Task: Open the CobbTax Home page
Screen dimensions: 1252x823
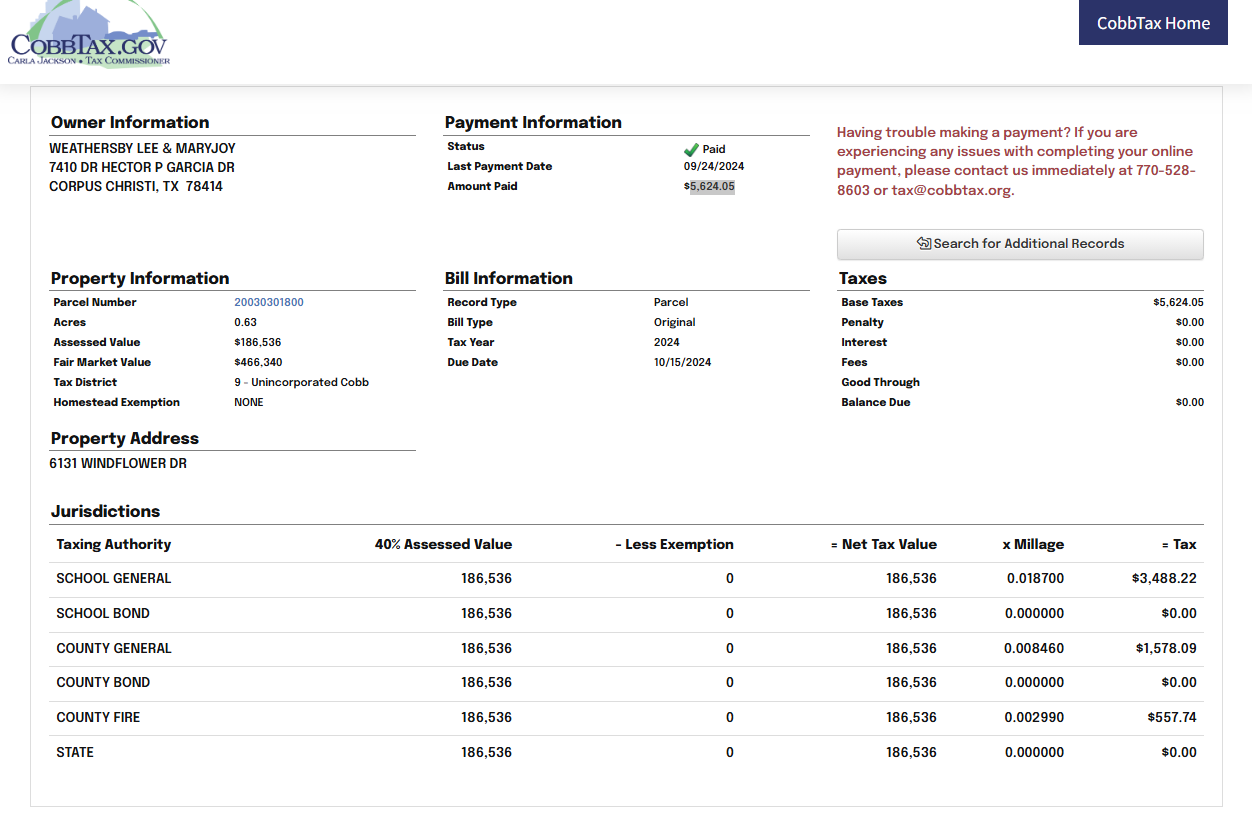Action: (1153, 23)
